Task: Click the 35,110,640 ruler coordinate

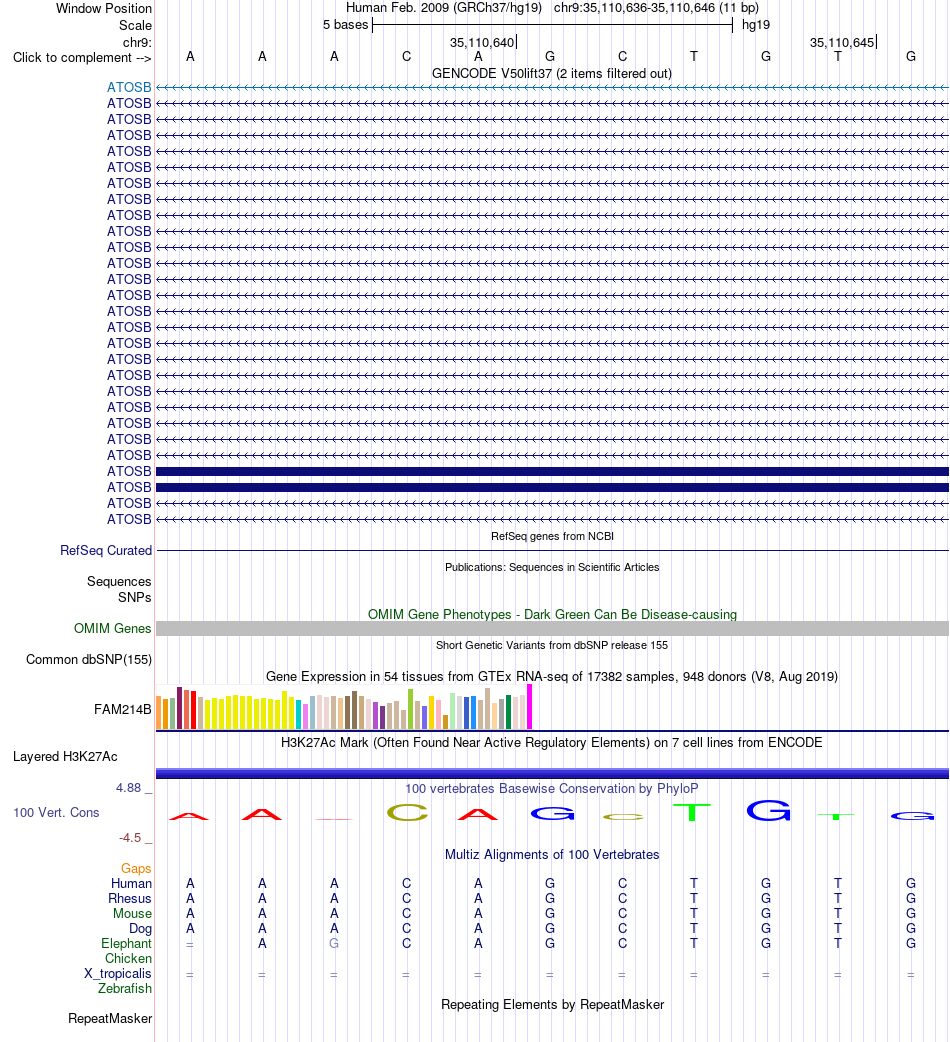Action: 482,43
